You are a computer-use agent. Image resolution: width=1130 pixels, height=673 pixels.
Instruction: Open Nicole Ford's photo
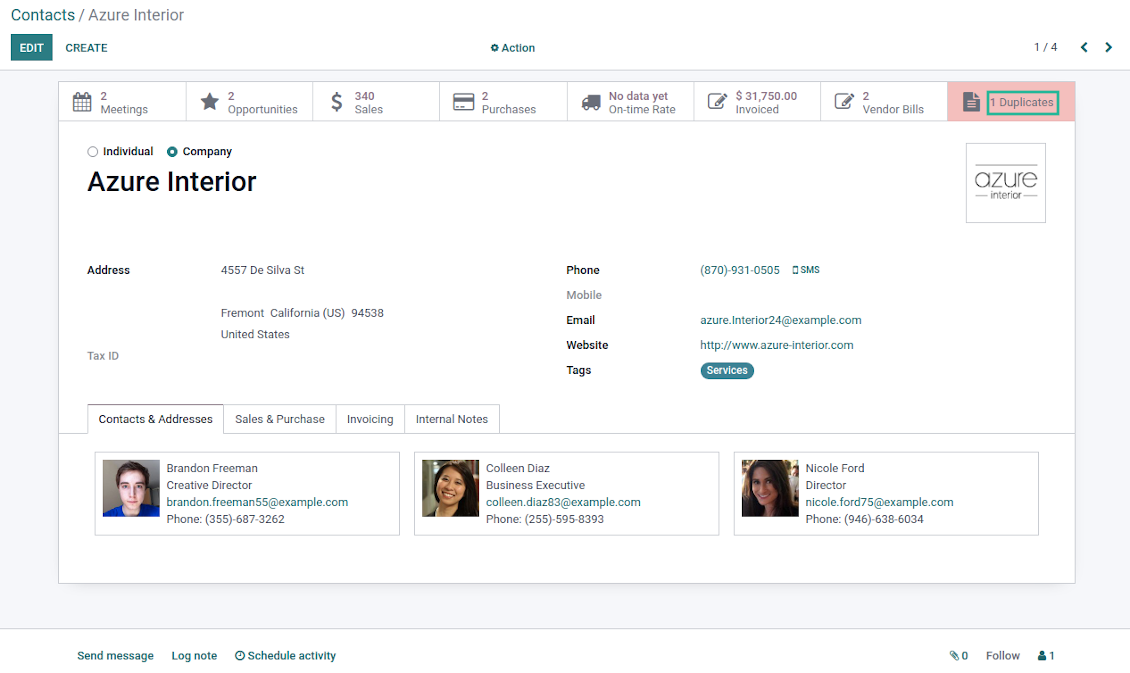point(770,489)
